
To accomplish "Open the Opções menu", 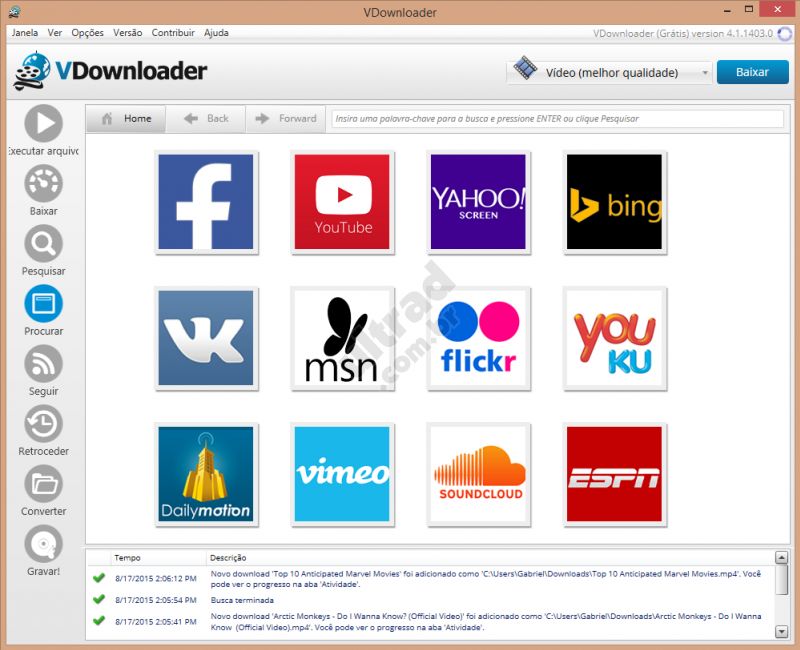I will tap(87, 33).
